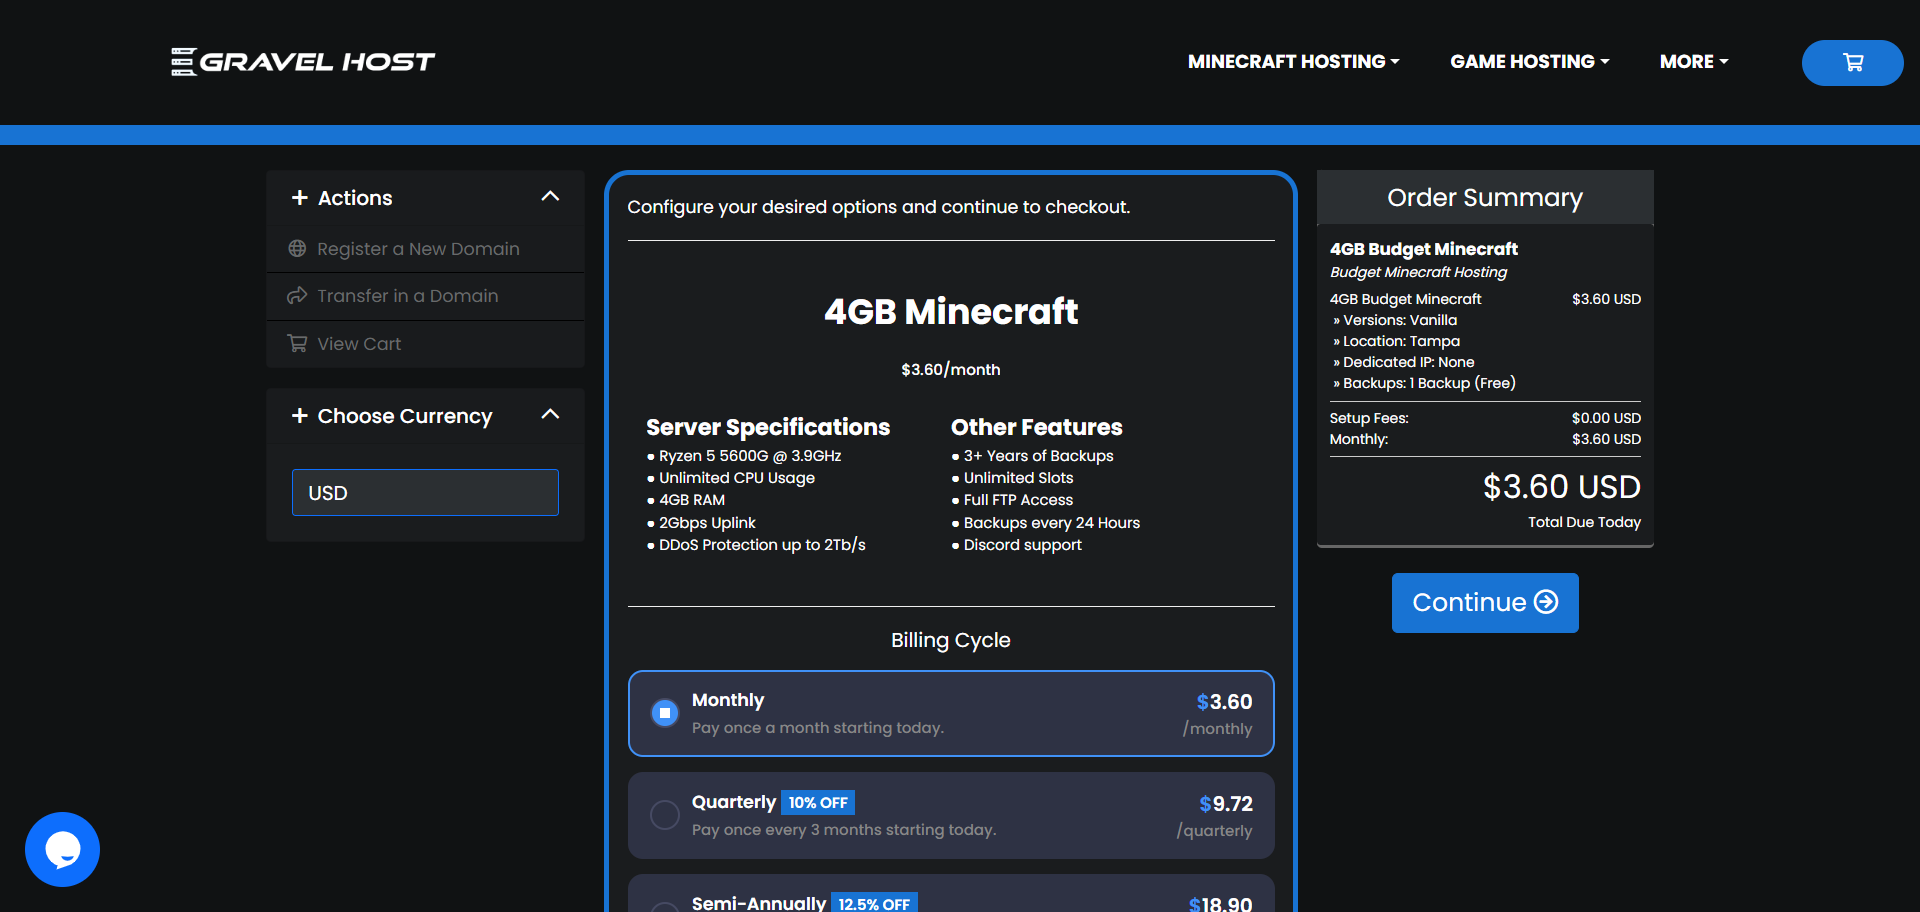Collapse the Actions section chevron

coord(550,196)
